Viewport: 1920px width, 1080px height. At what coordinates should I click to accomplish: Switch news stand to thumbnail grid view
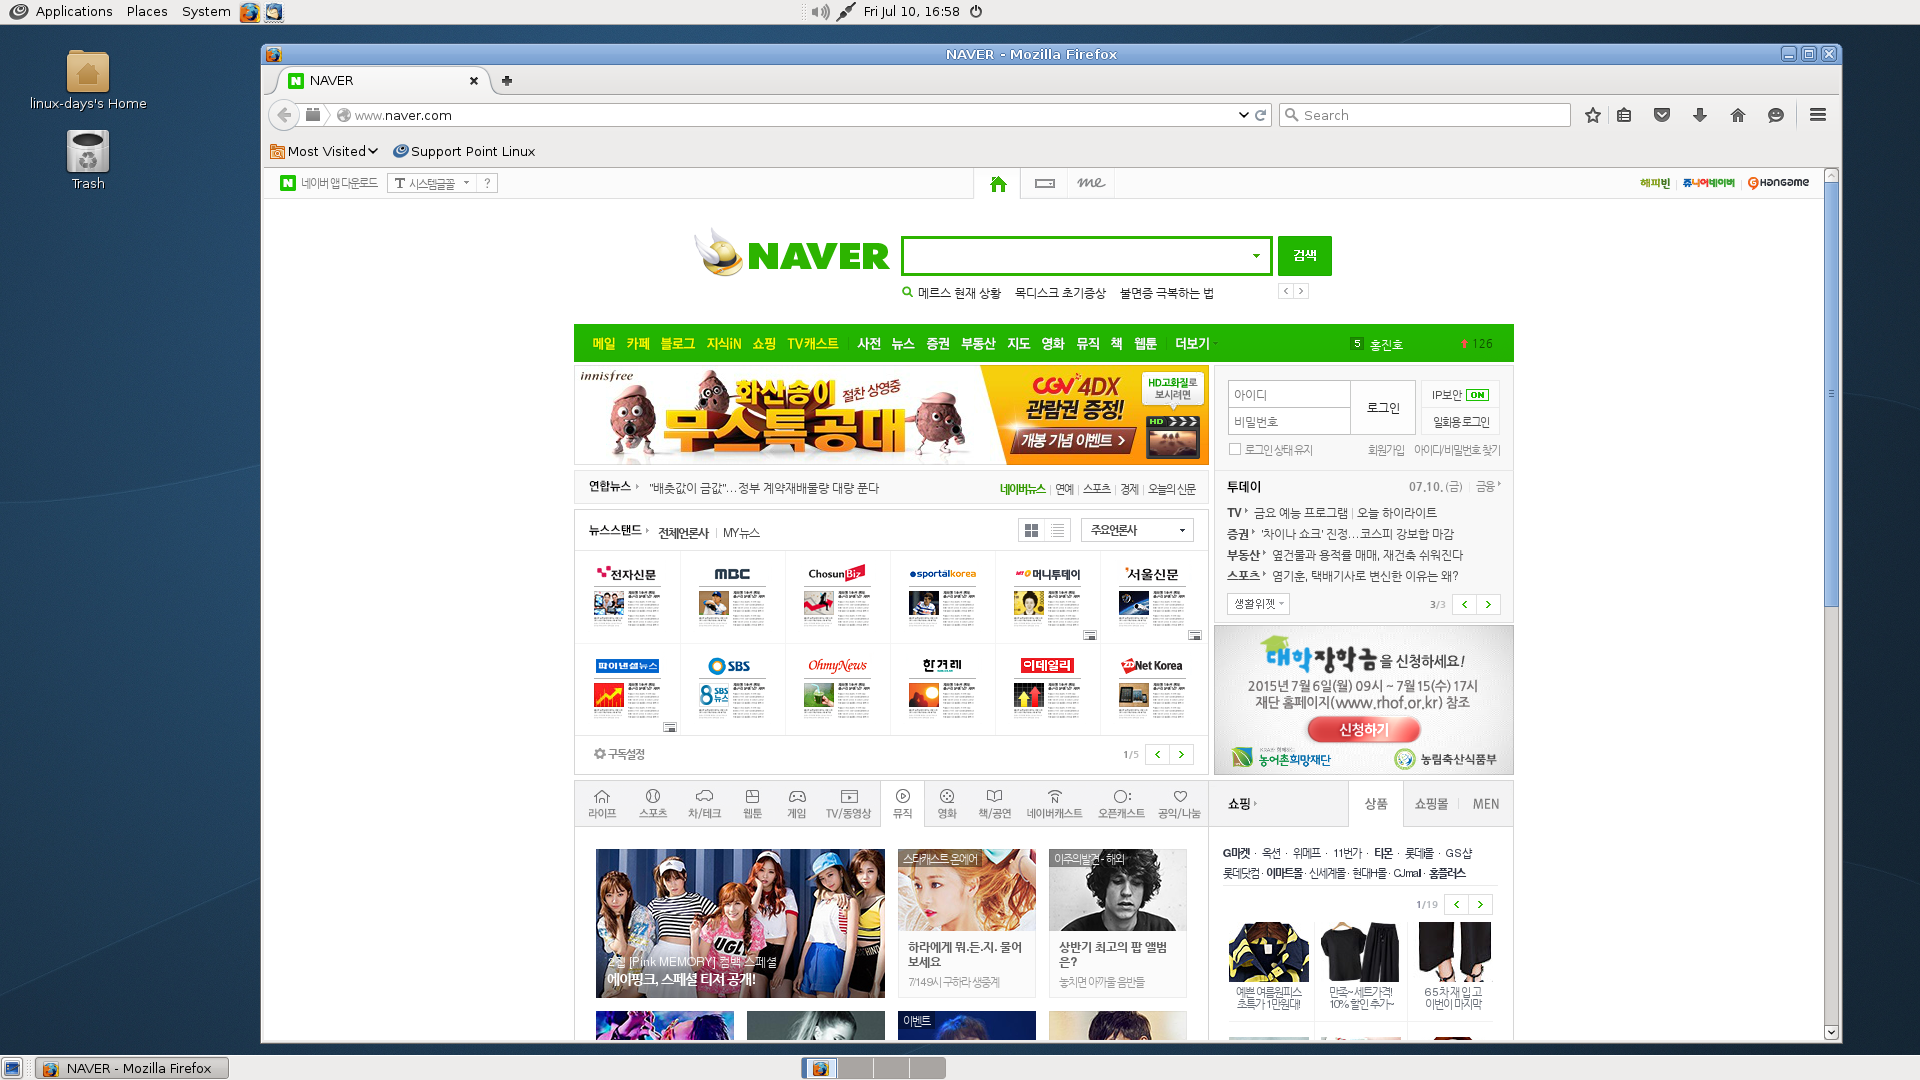click(1031, 530)
